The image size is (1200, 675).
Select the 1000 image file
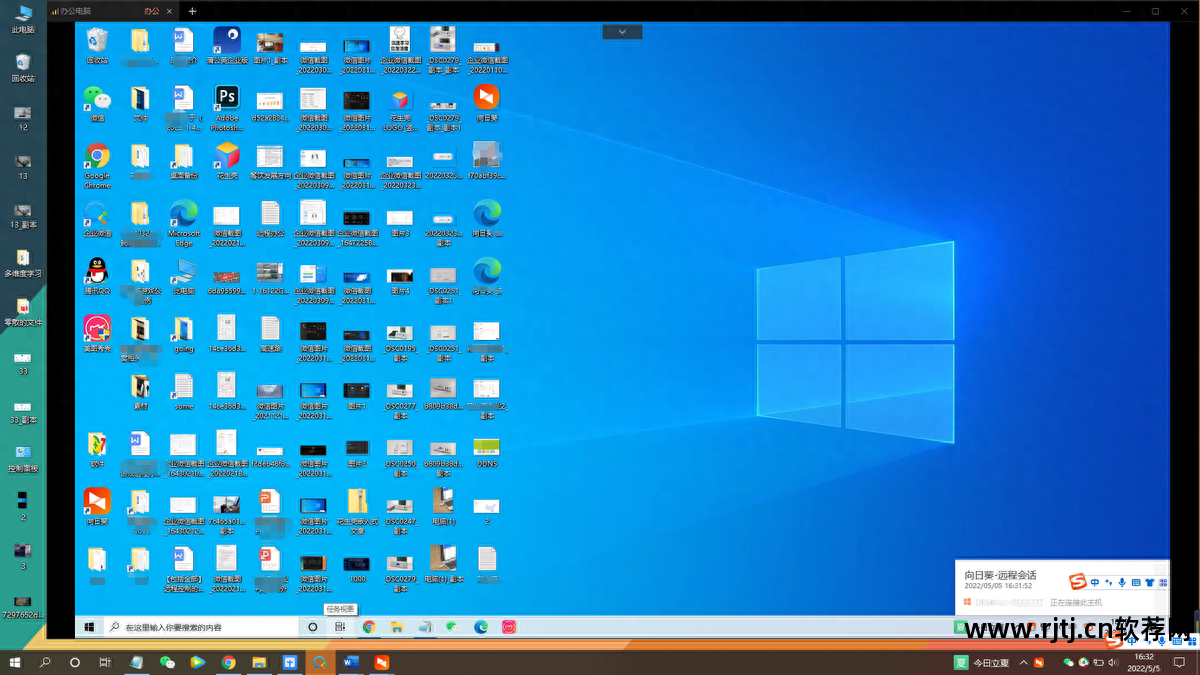[x=357, y=567]
